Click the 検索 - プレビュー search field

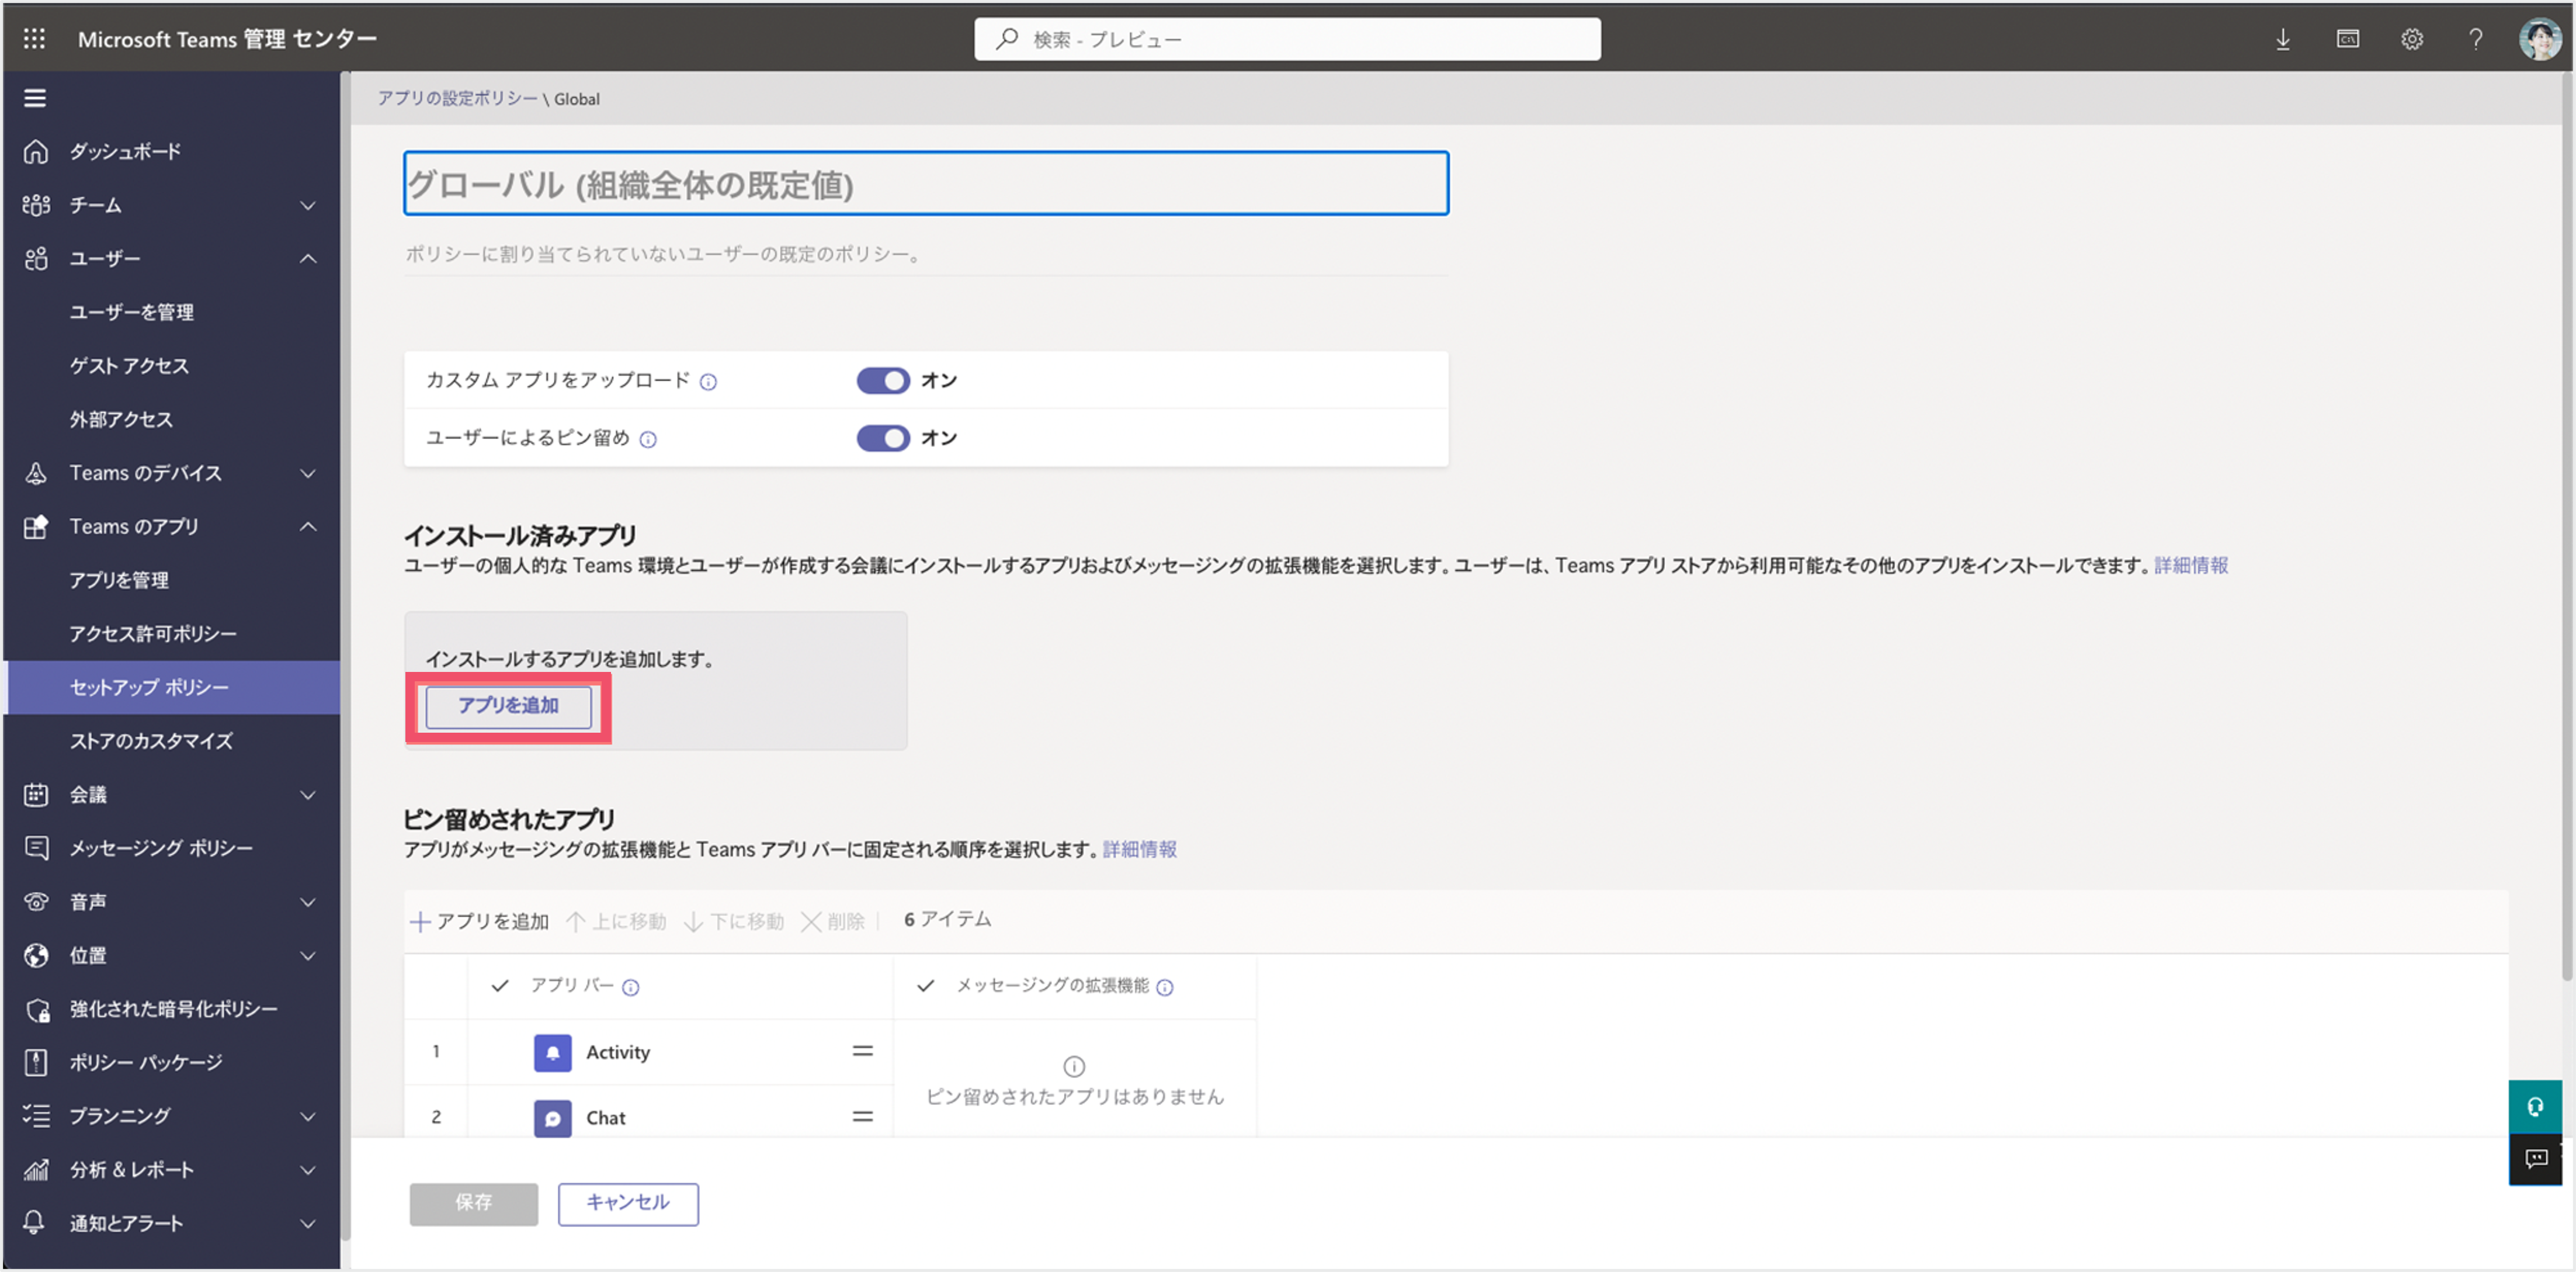pos(1287,39)
